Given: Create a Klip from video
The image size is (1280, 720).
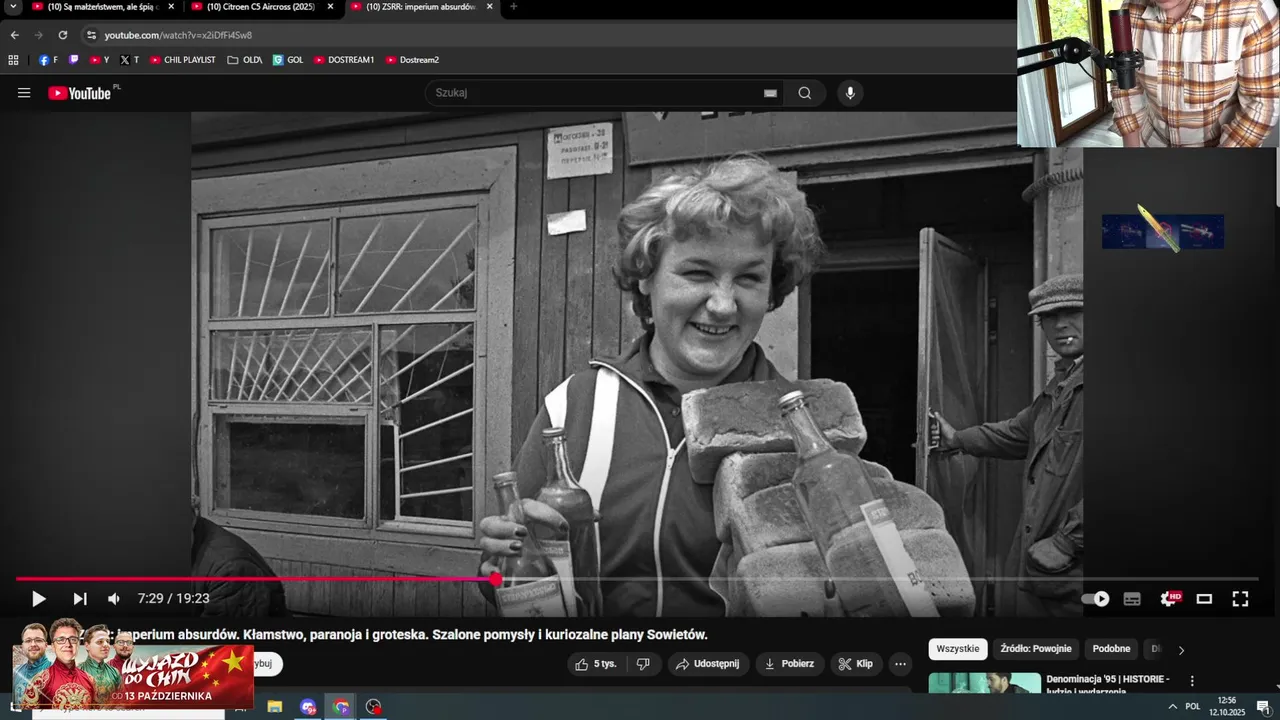Looking at the screenshot, I should (856, 663).
